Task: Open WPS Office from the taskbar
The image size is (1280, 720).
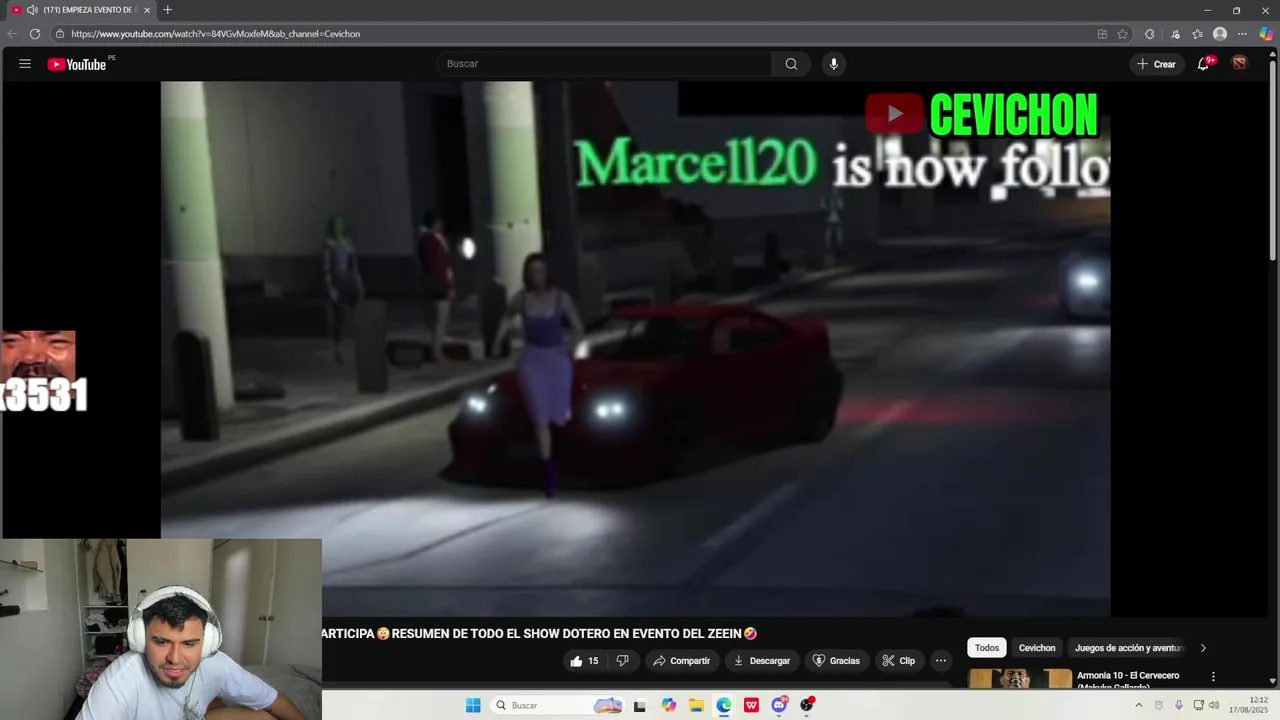Action: (x=751, y=705)
